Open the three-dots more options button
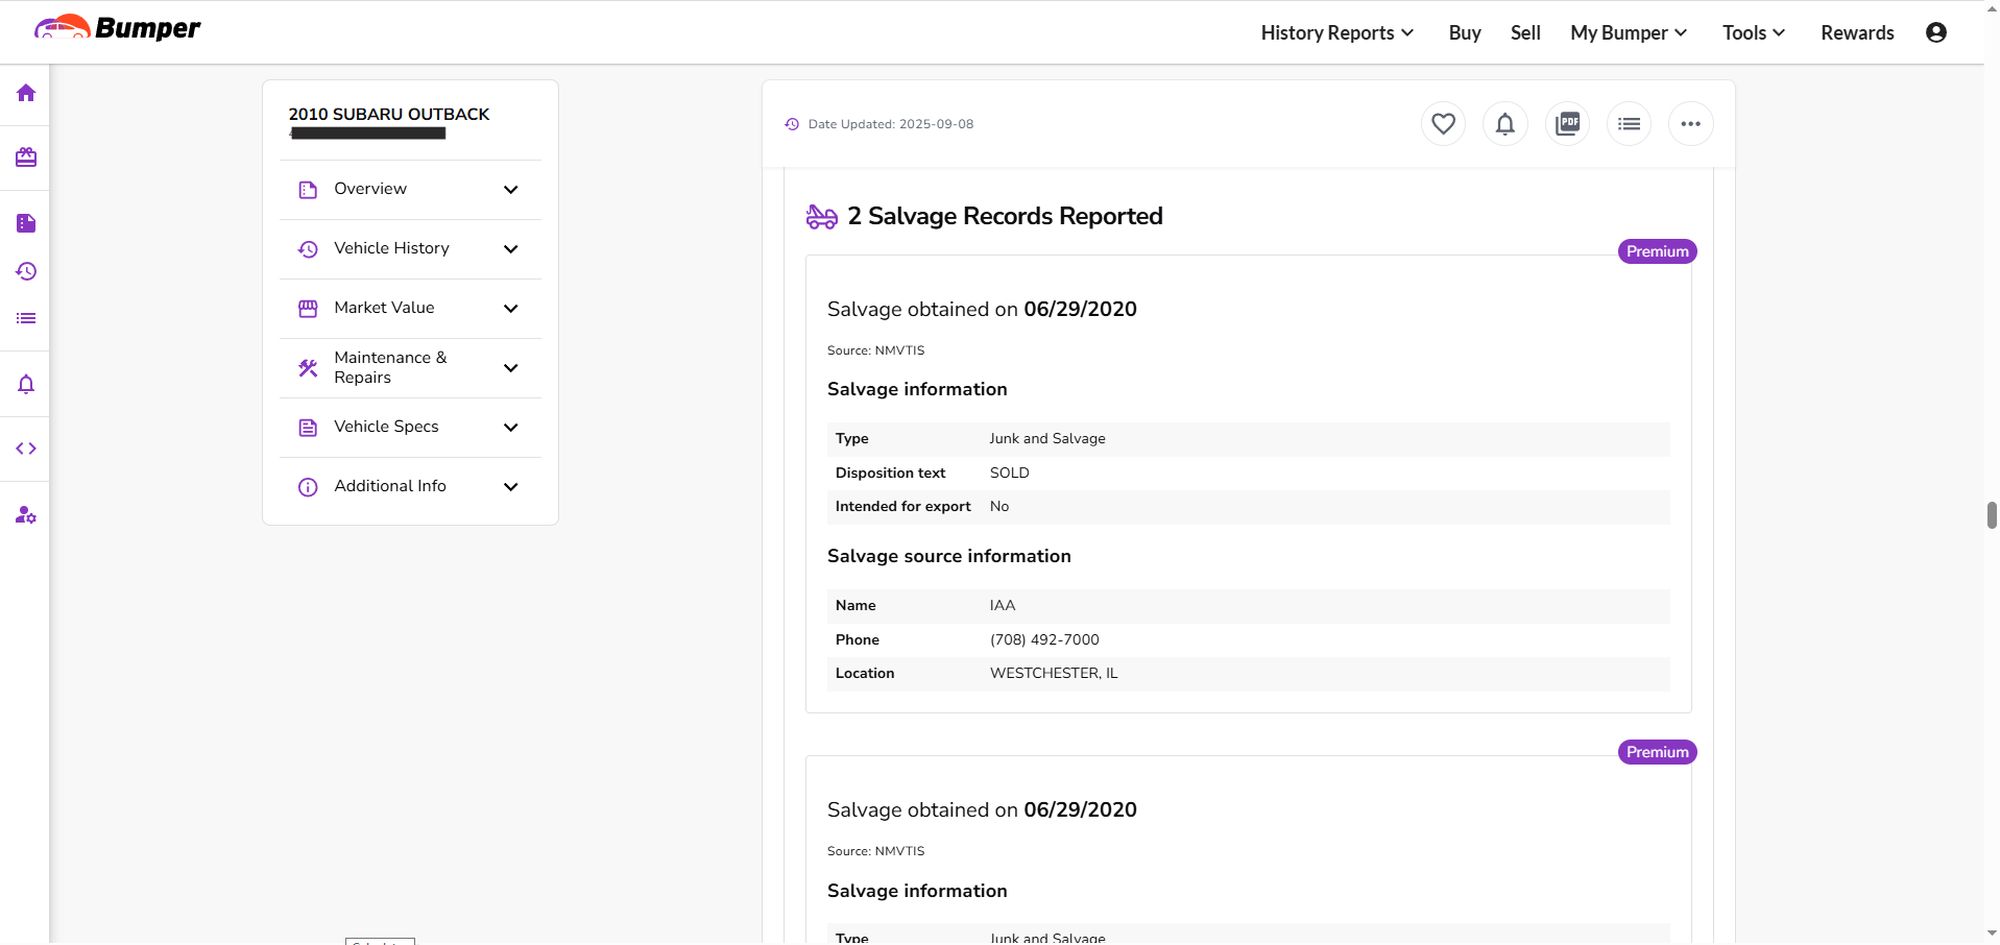The width and height of the screenshot is (2000, 945). pyautogui.click(x=1690, y=124)
